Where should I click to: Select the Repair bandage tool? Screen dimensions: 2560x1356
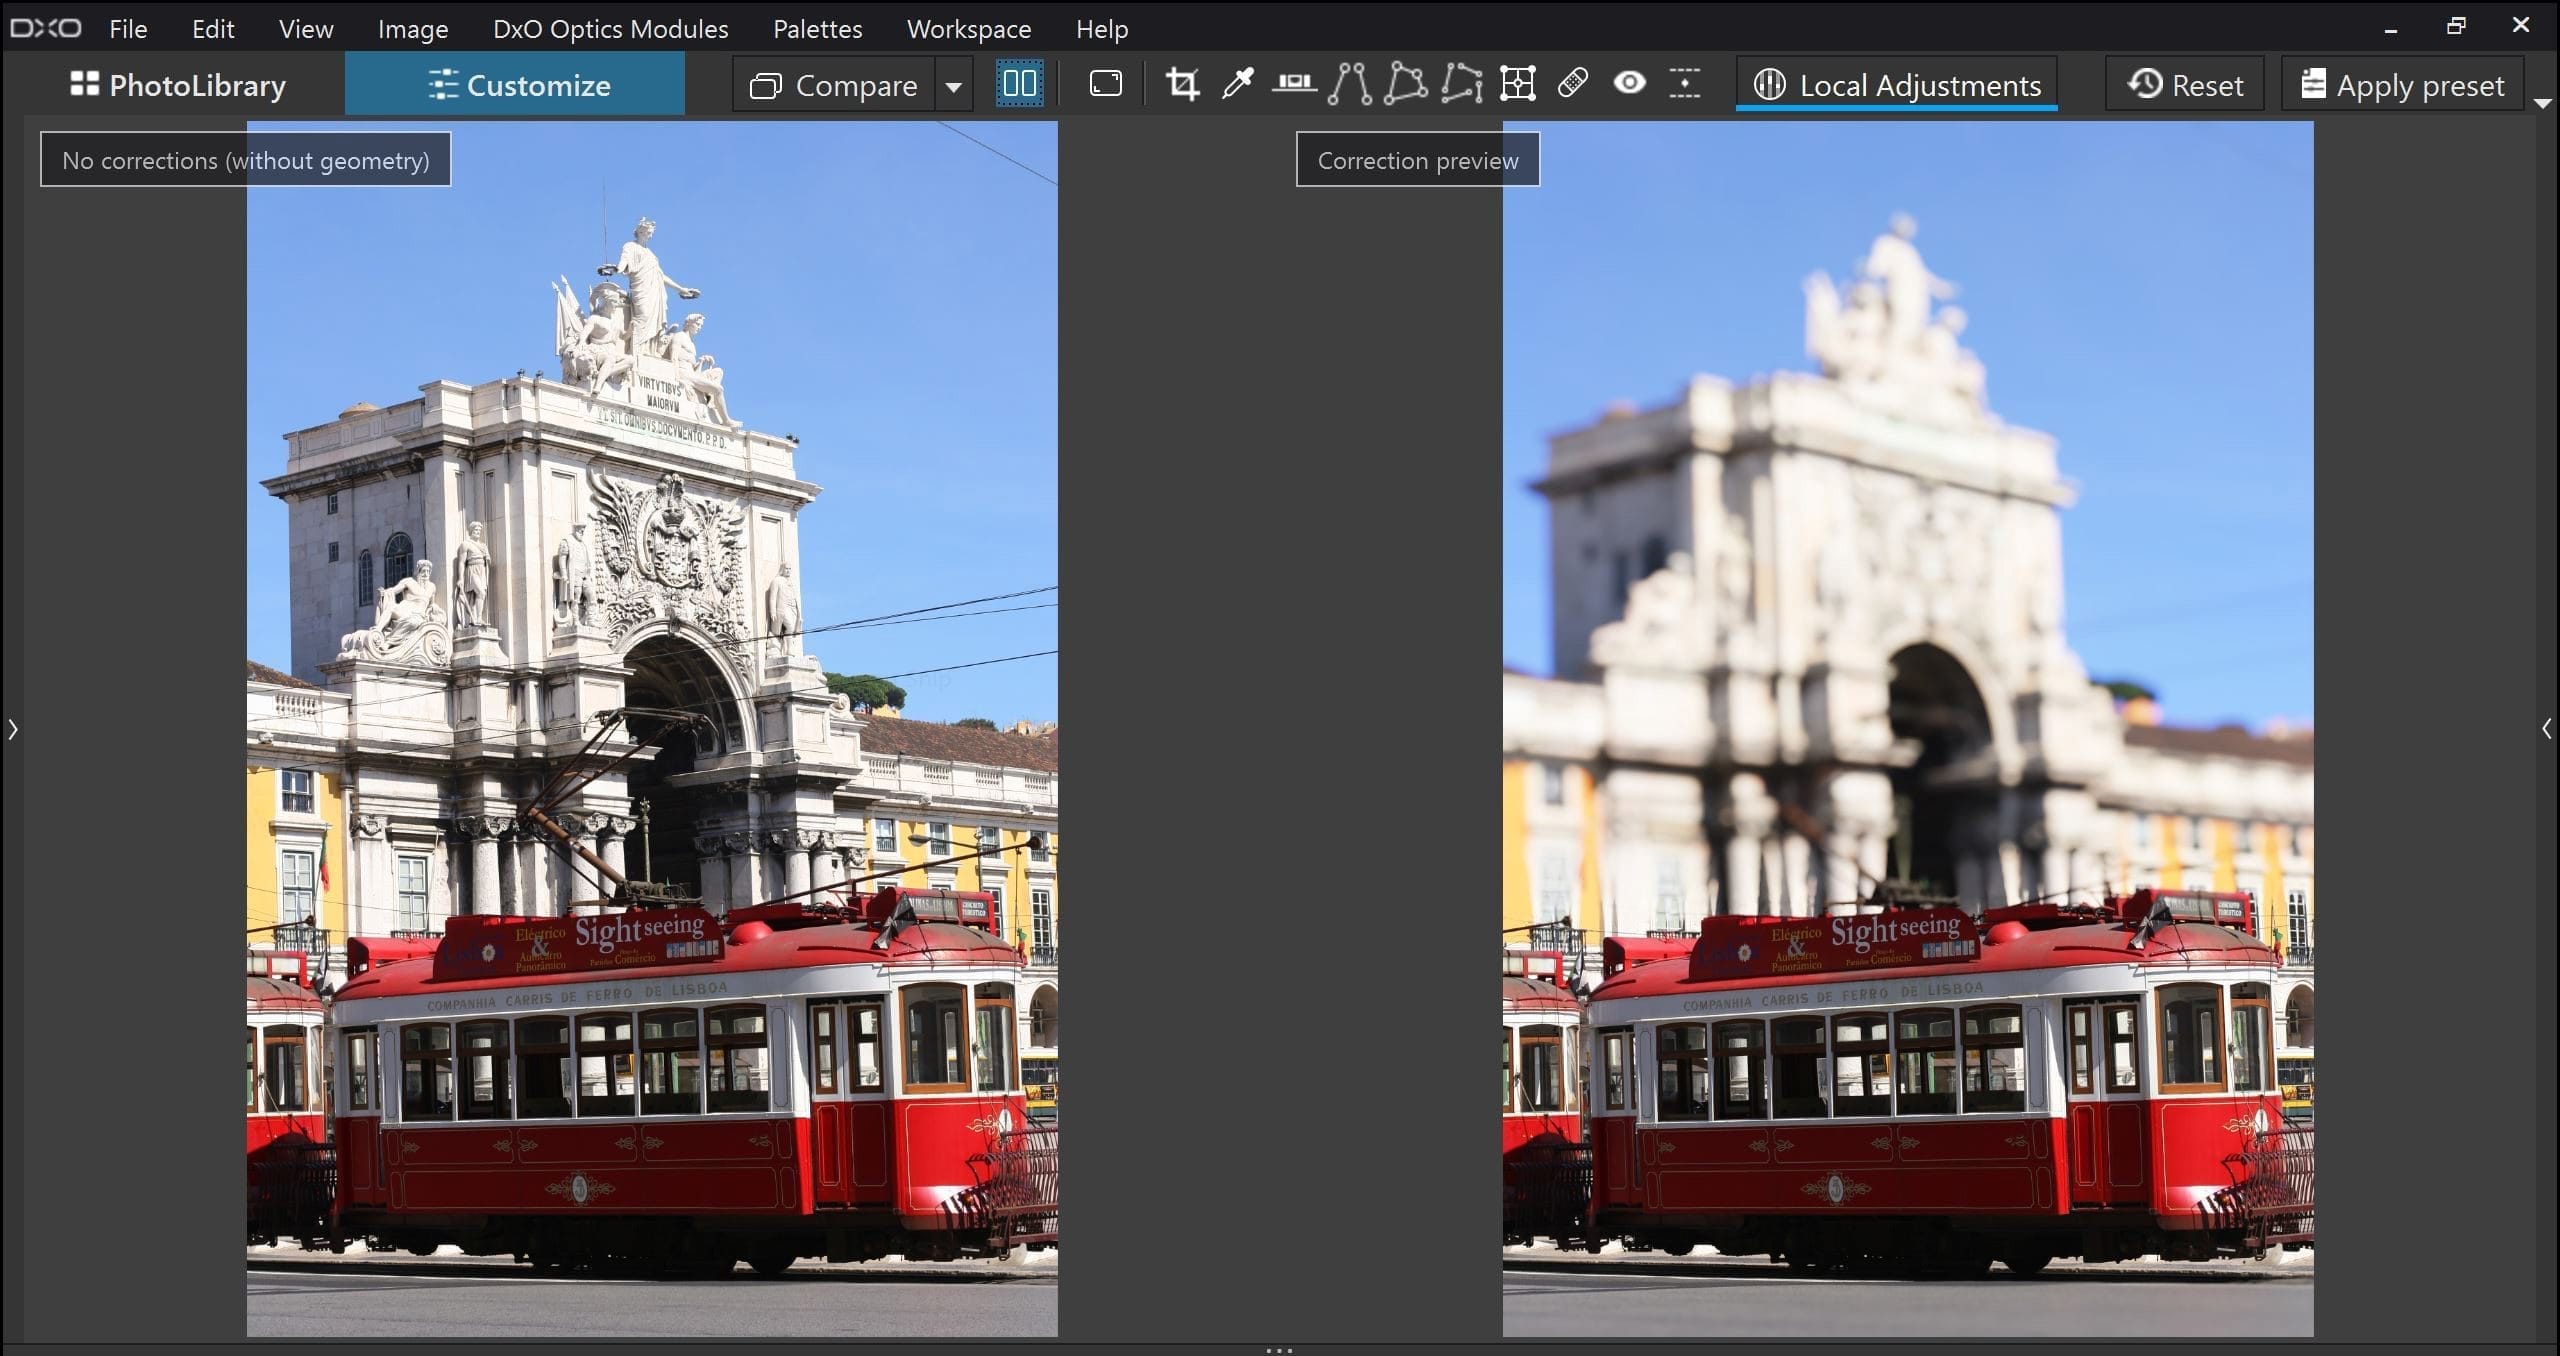(1573, 84)
